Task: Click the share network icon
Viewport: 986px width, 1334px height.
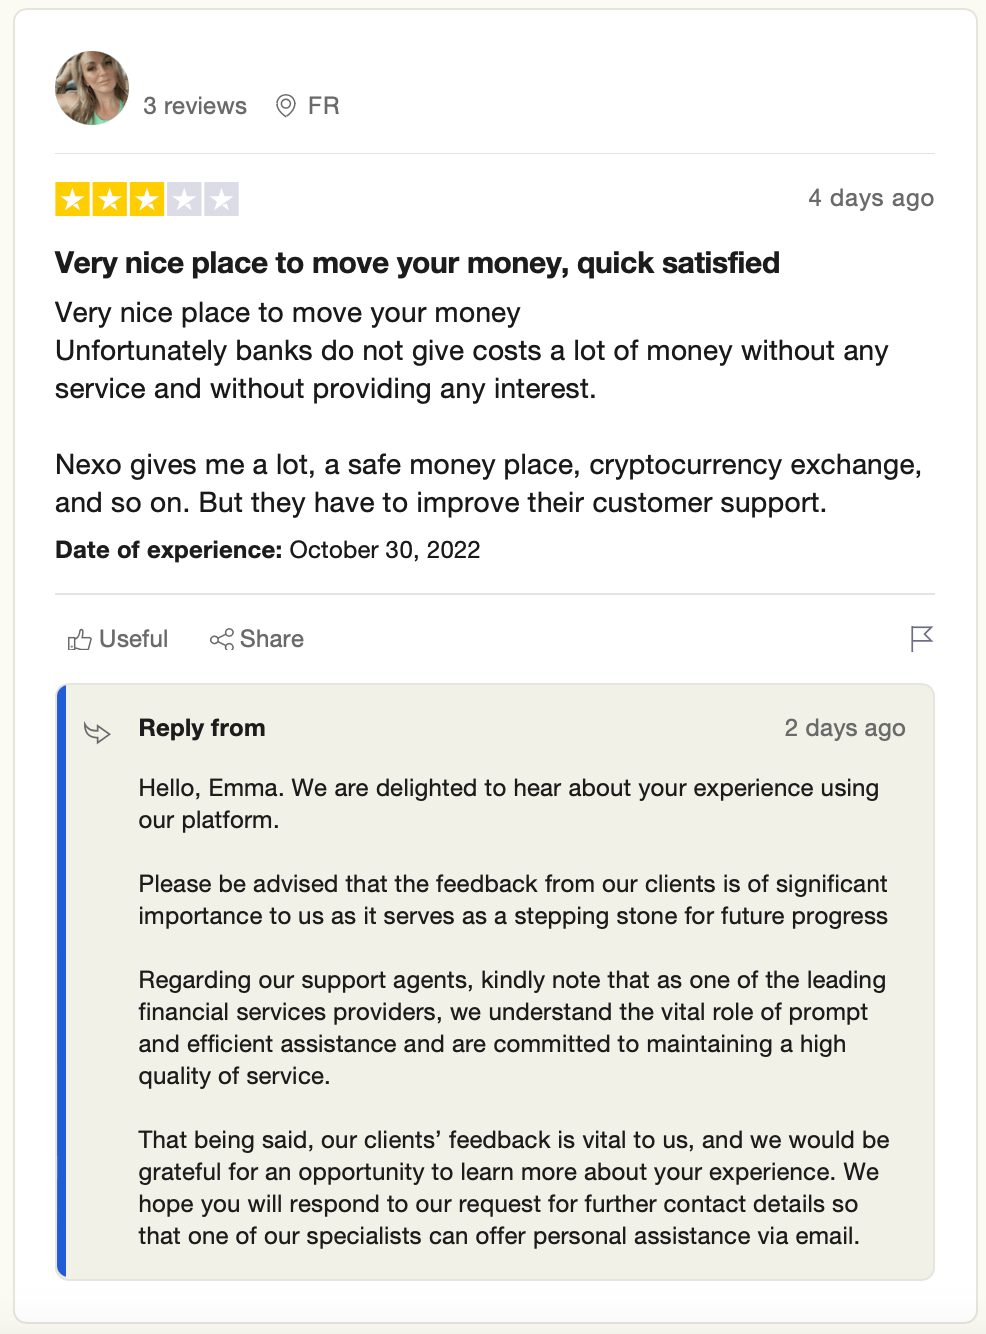Action: 222,639
